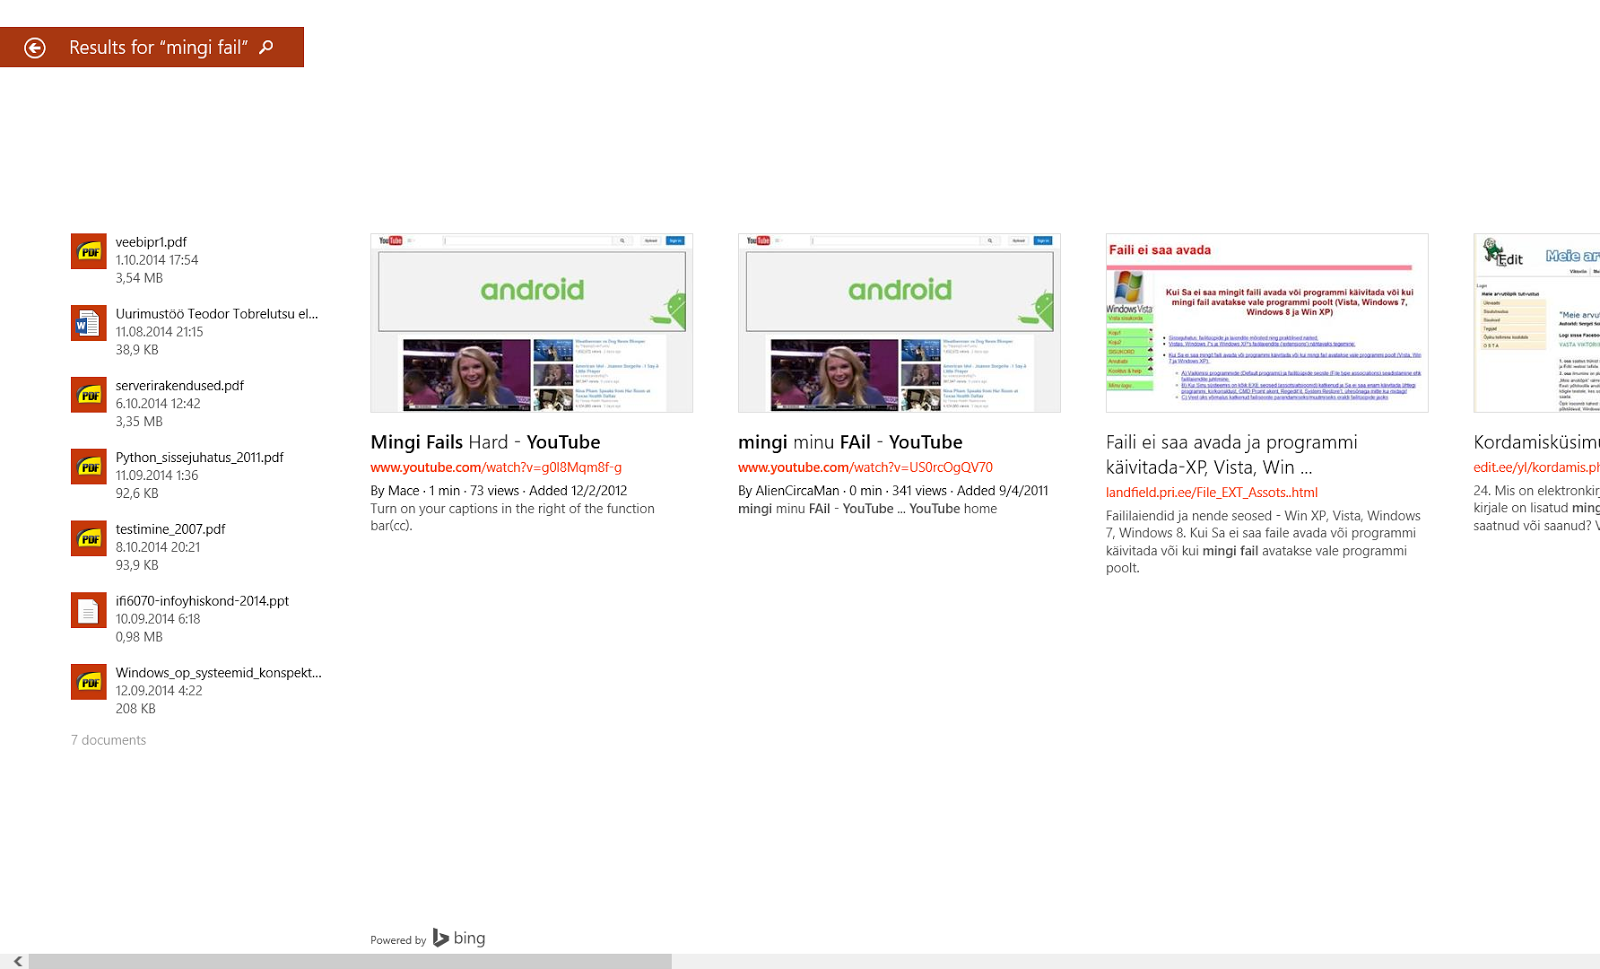1600x969 pixels.
Task: Click the 'By Mace · 1 min · 73 views' line
Action: coord(498,491)
